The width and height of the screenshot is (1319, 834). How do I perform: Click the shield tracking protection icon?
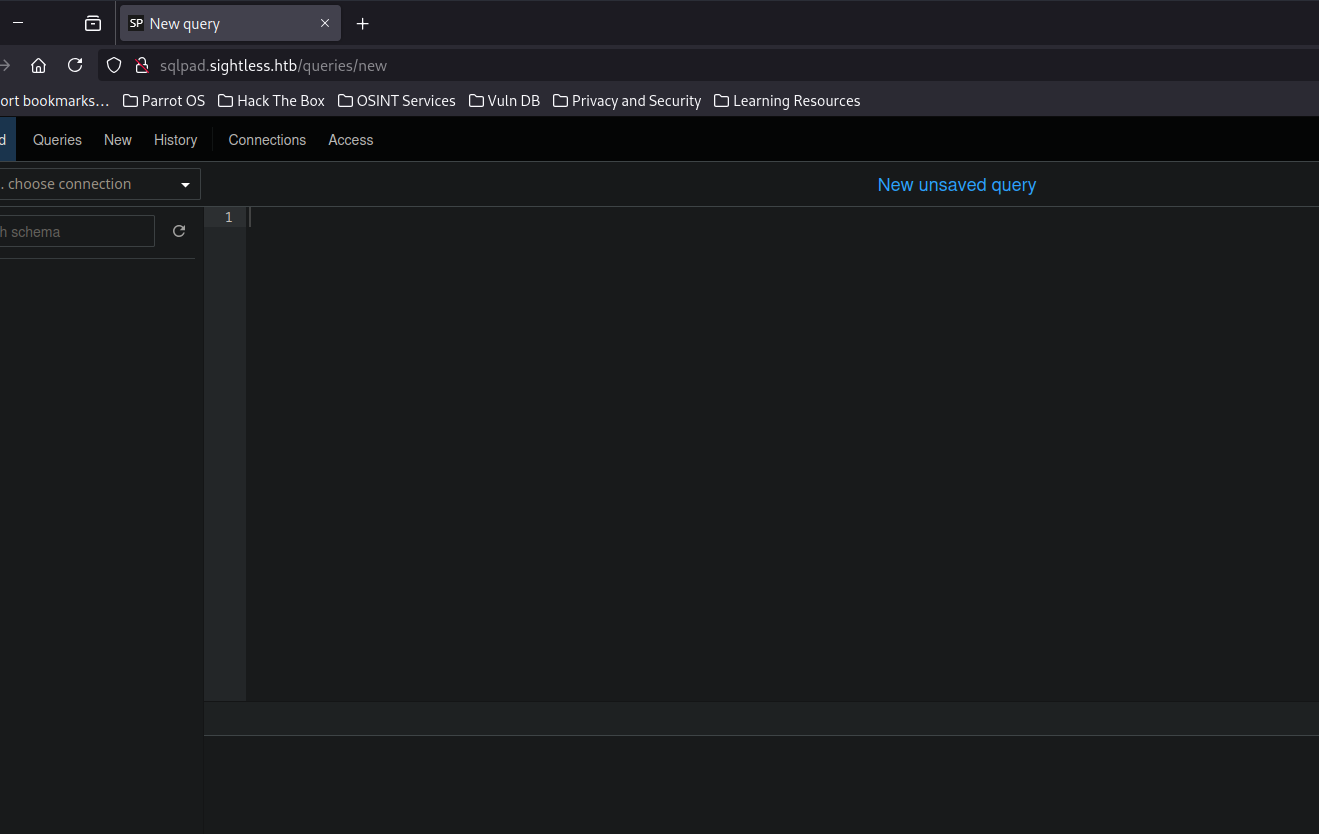(x=114, y=65)
